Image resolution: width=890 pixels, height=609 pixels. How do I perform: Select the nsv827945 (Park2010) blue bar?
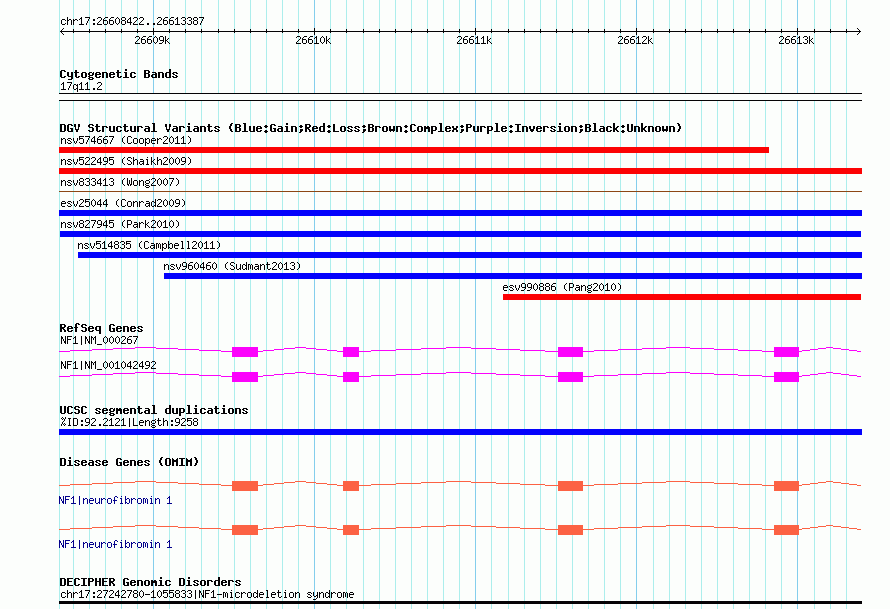460,234
